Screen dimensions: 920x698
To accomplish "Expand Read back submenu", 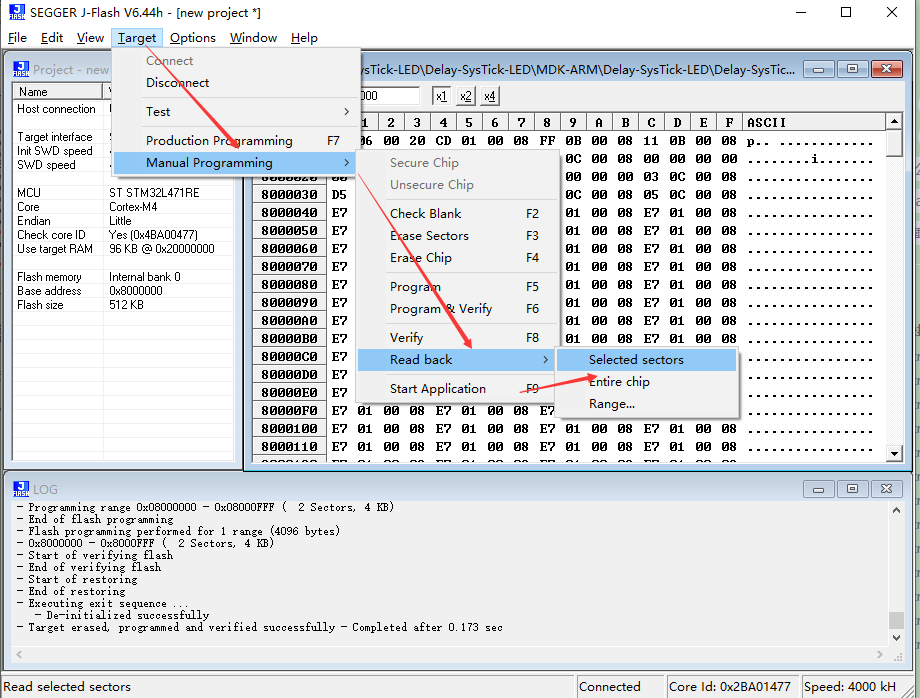I will [456, 360].
